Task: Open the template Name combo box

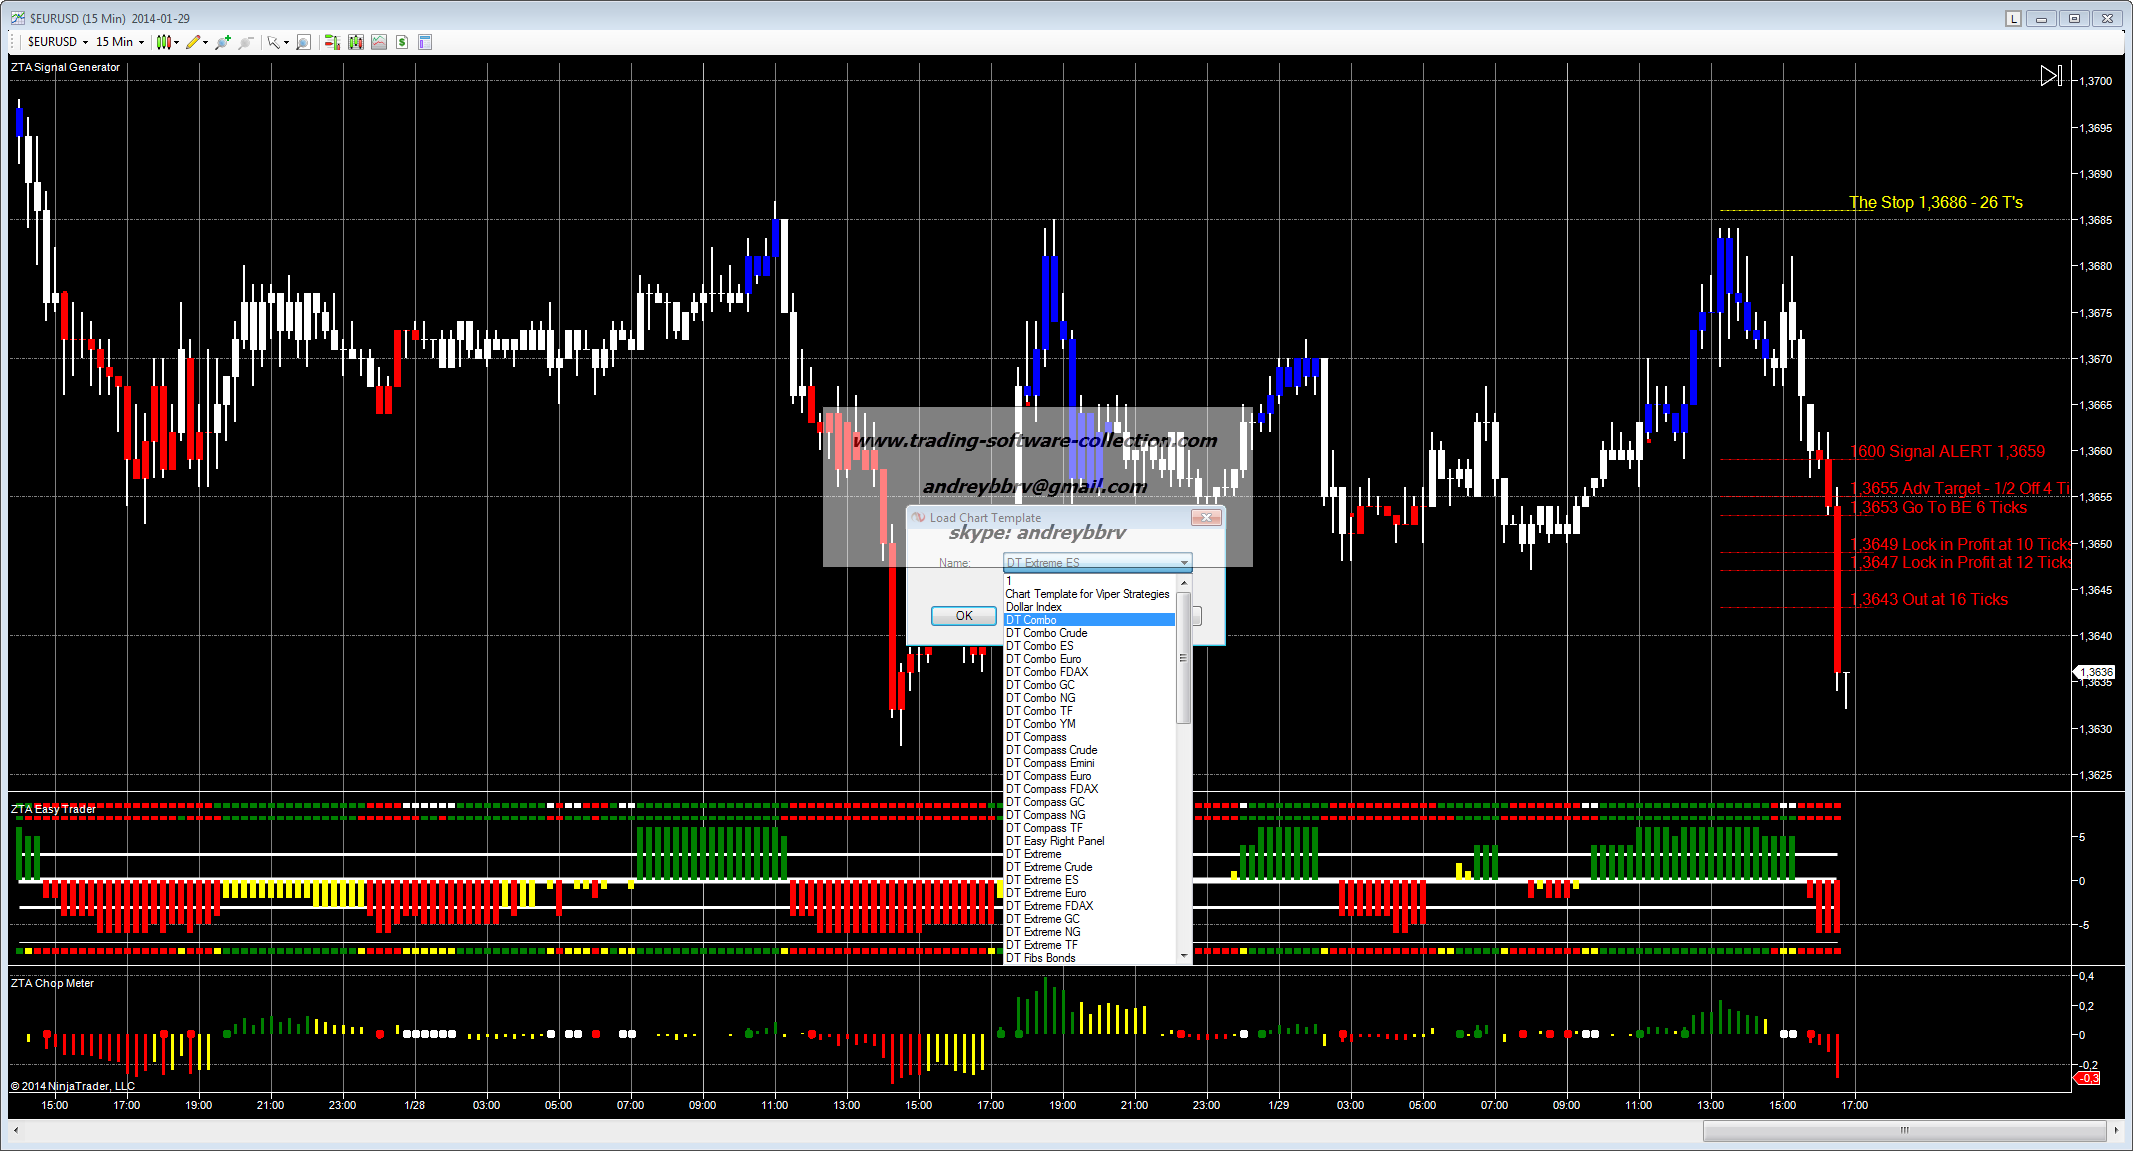Action: coord(1096,562)
